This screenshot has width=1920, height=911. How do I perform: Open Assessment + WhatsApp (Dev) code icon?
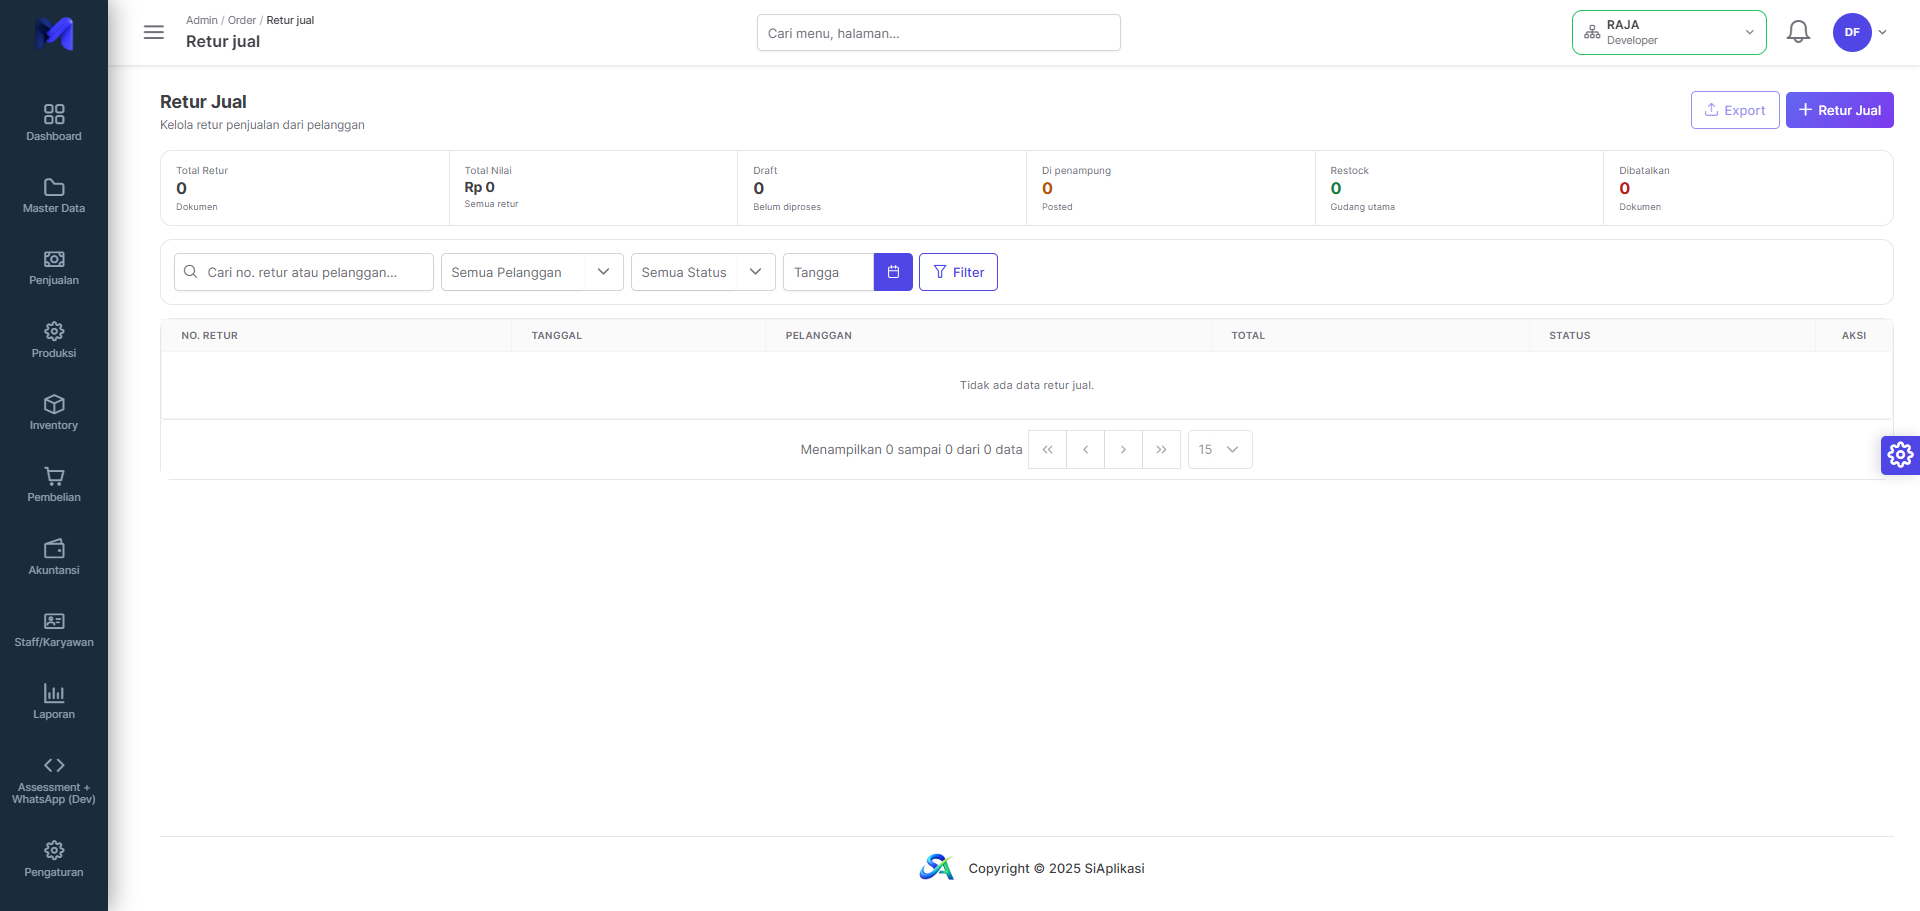pyautogui.click(x=54, y=765)
